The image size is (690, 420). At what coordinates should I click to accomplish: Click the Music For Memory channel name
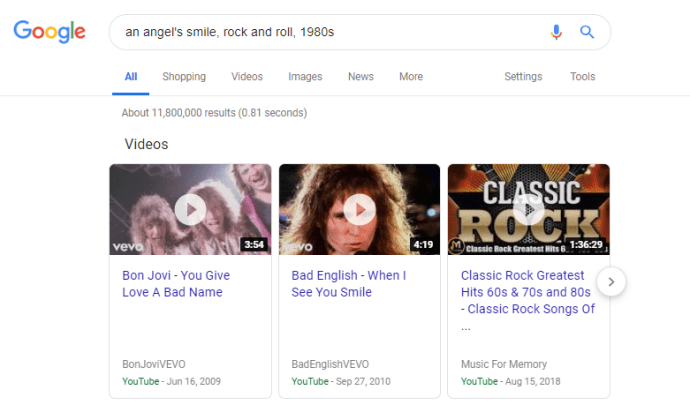coord(504,365)
